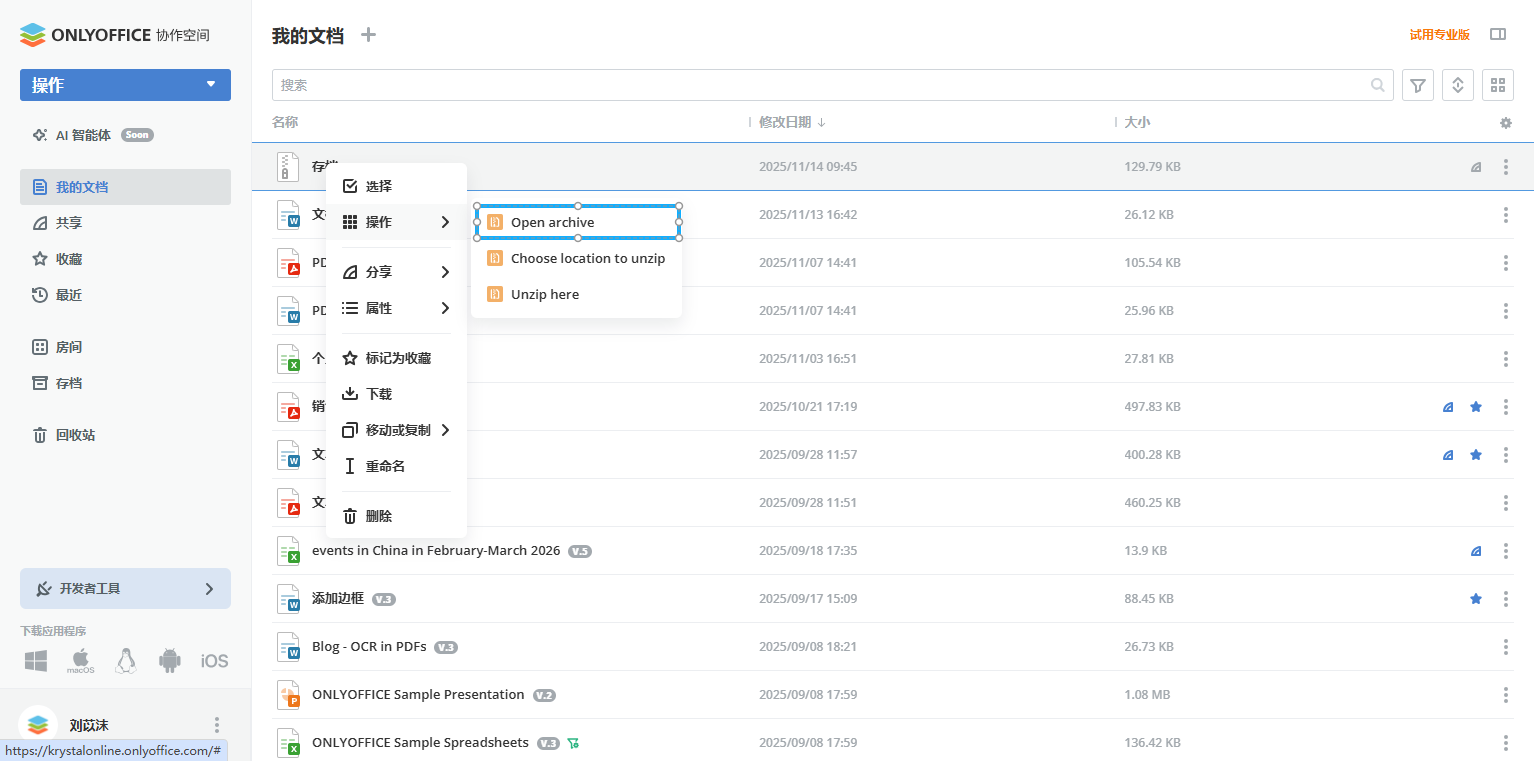Screen dimensions: 1534x761
Task: Click the star icon on 添加边框 row
Action: point(1476,599)
